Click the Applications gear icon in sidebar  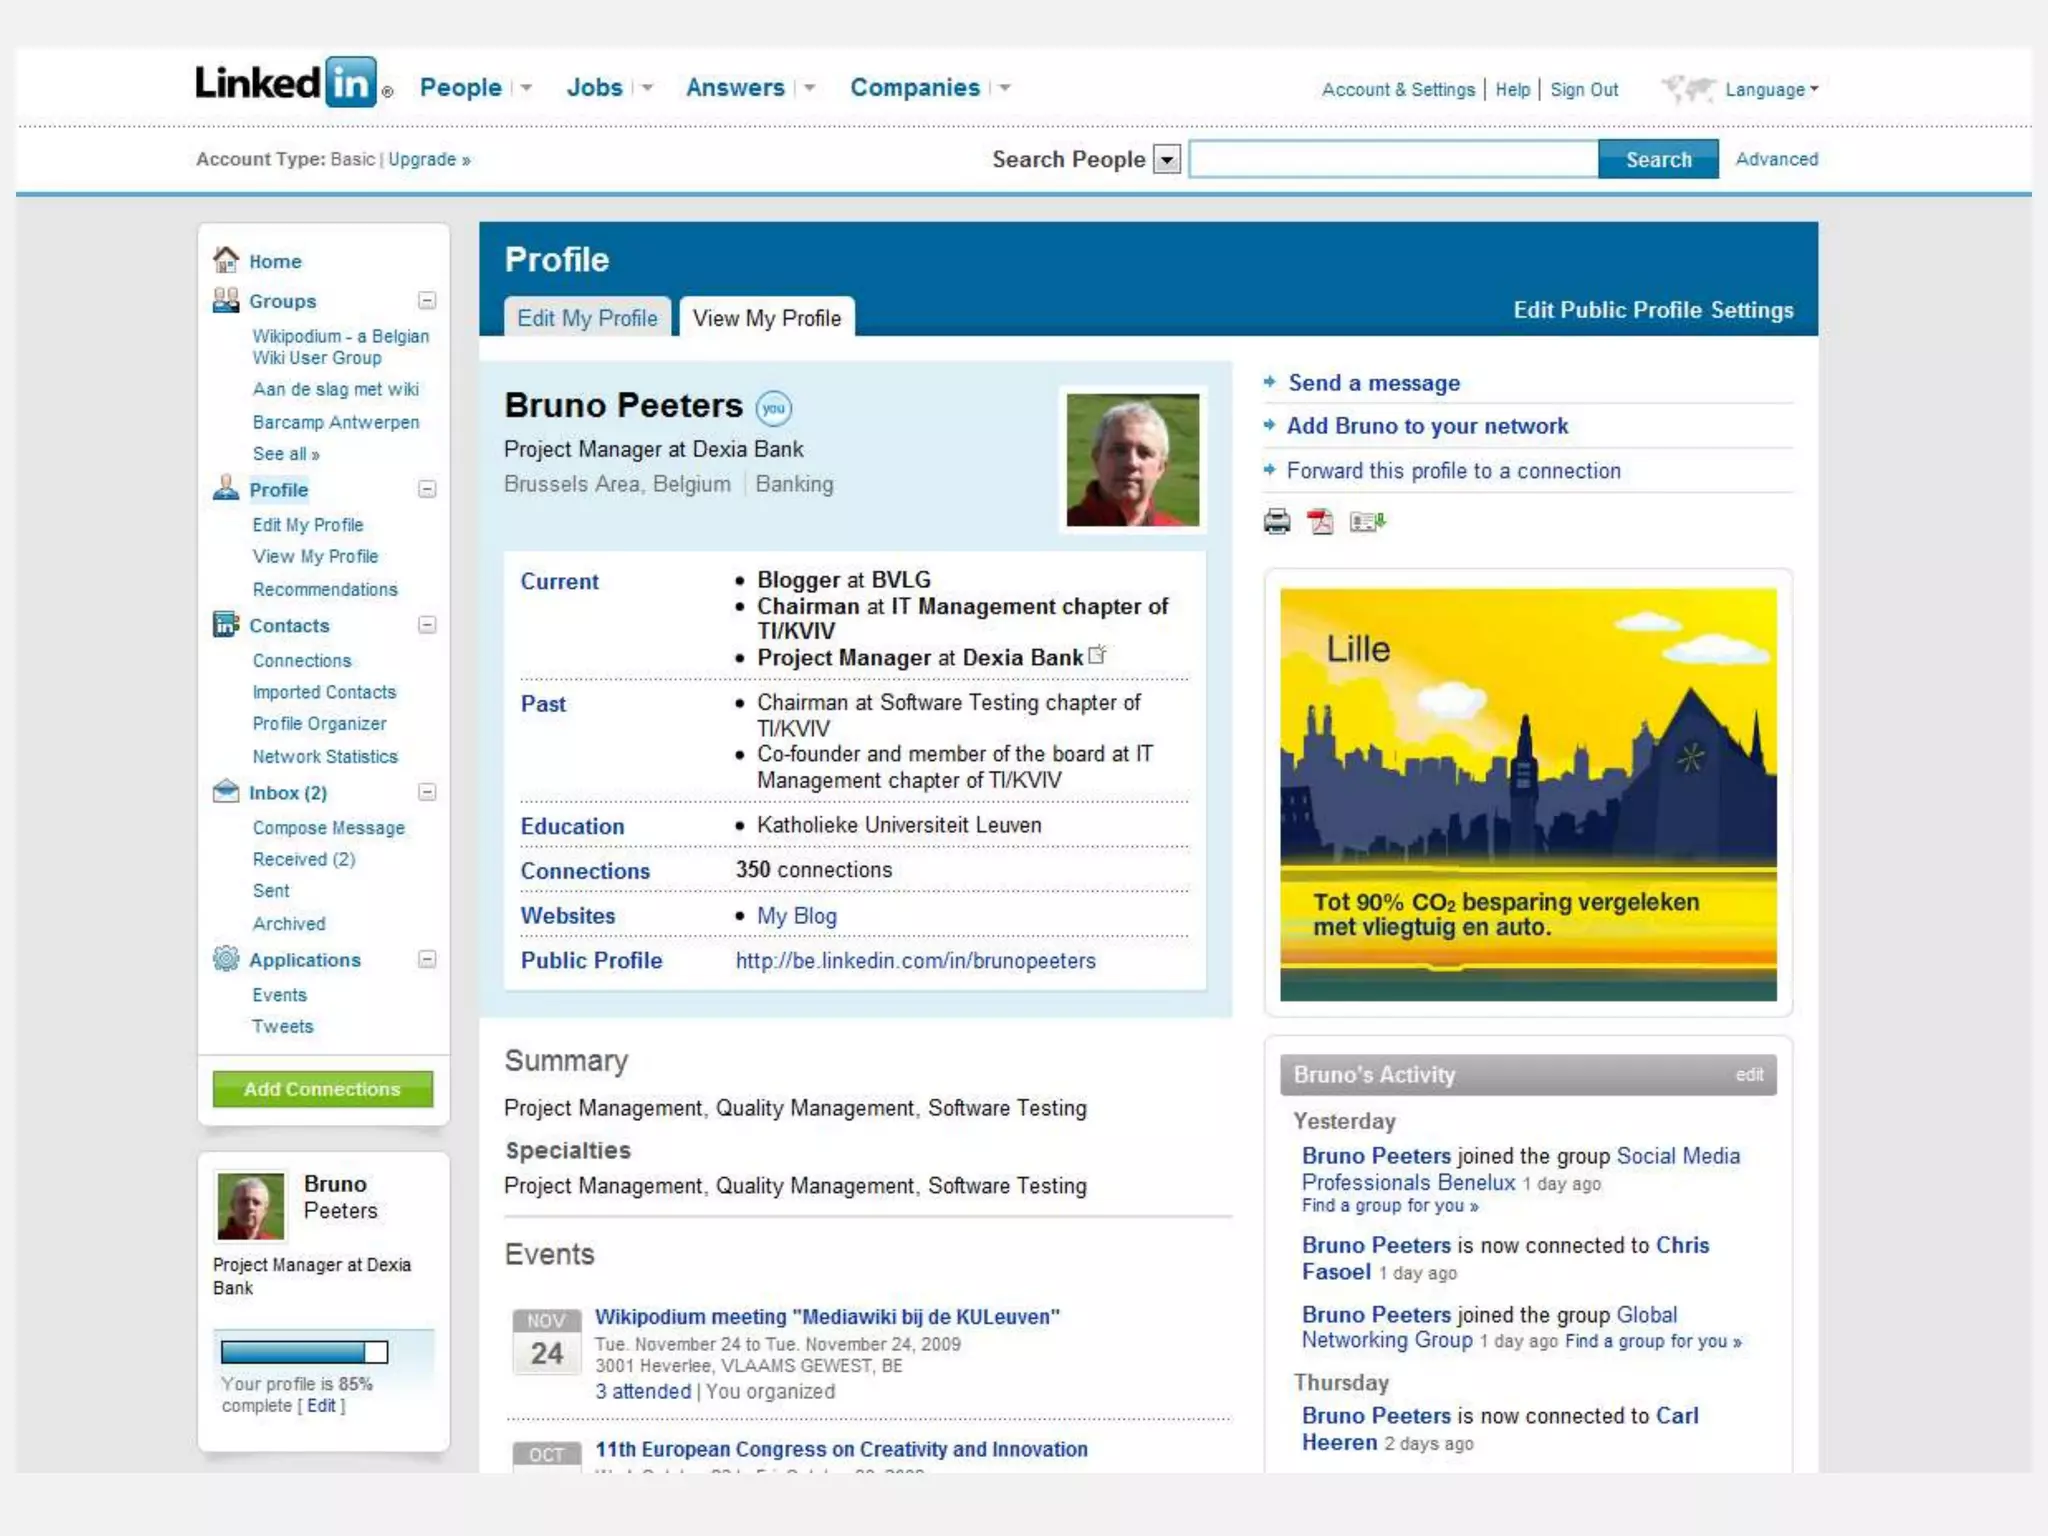(x=226, y=959)
